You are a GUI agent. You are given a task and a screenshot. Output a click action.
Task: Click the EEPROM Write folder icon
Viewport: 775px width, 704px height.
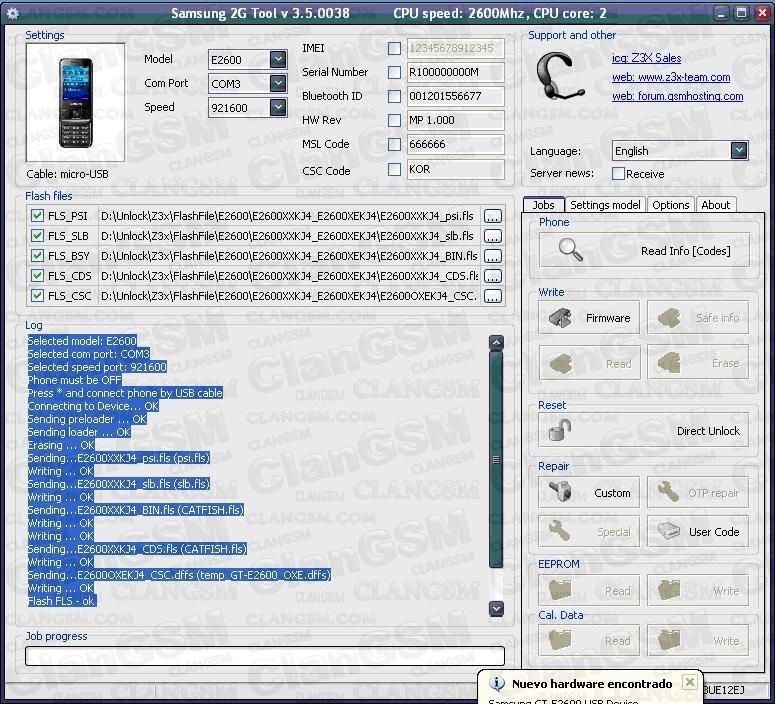(x=669, y=590)
